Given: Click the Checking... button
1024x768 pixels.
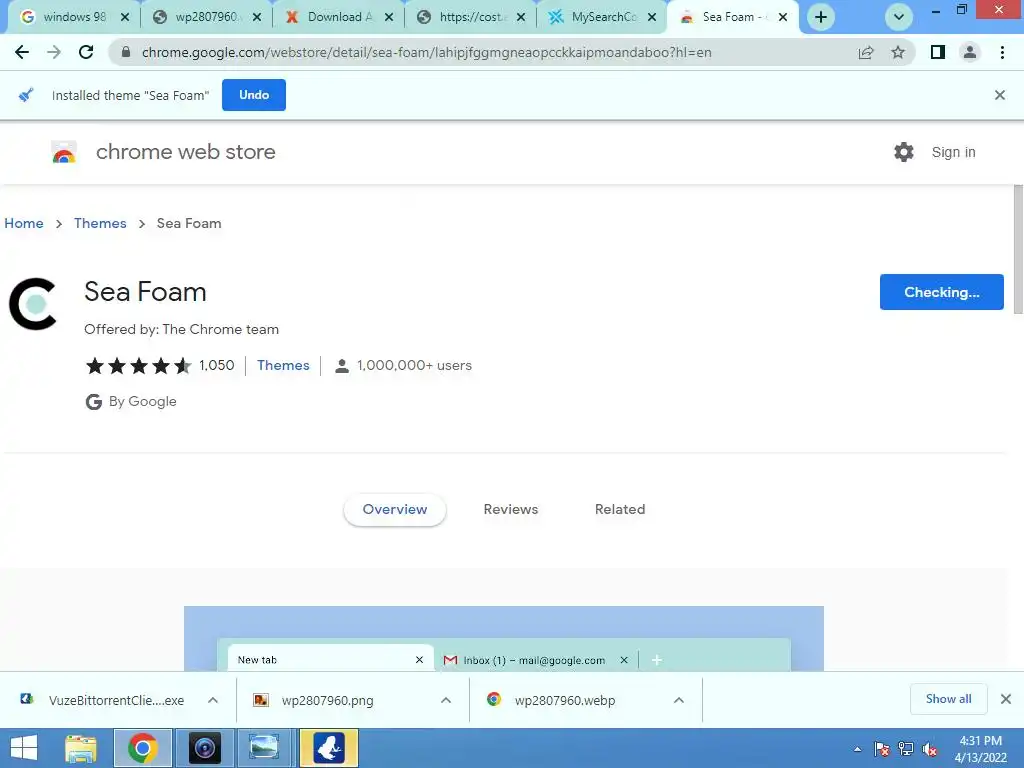Looking at the screenshot, I should pyautogui.click(x=942, y=292).
